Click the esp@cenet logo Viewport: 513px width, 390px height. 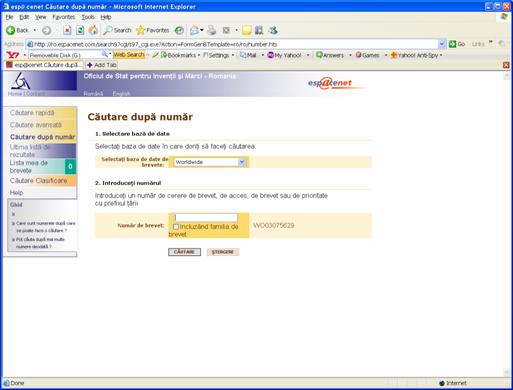point(330,83)
